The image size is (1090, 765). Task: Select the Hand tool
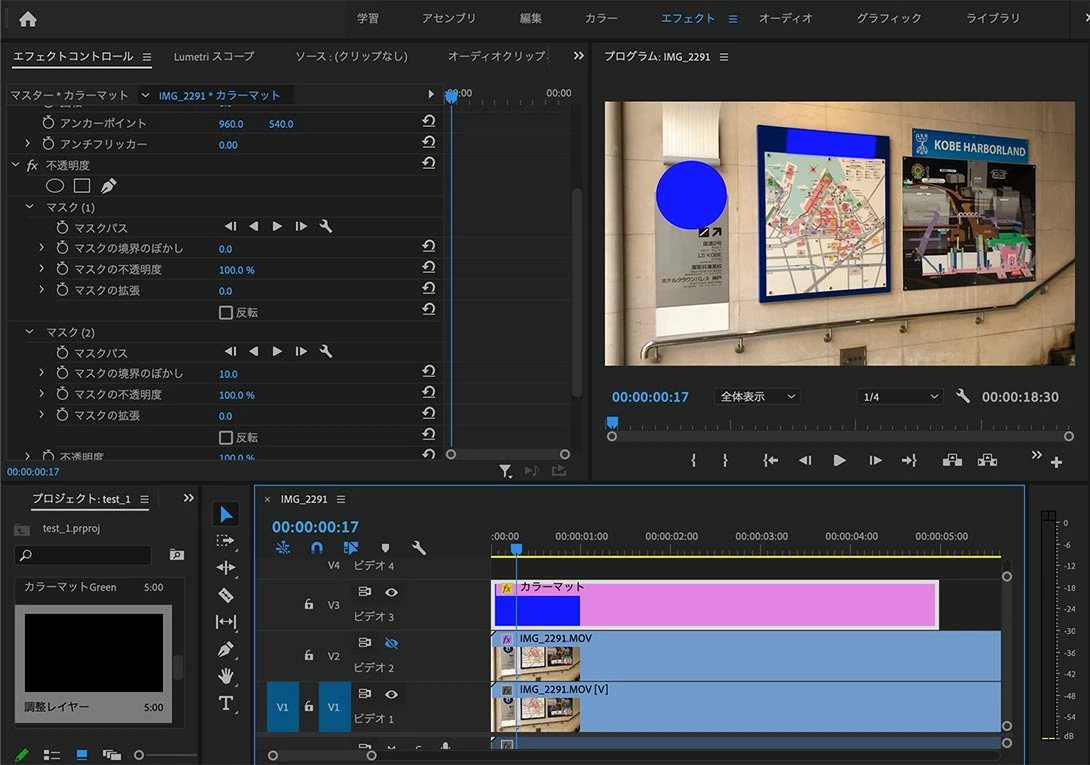226,676
